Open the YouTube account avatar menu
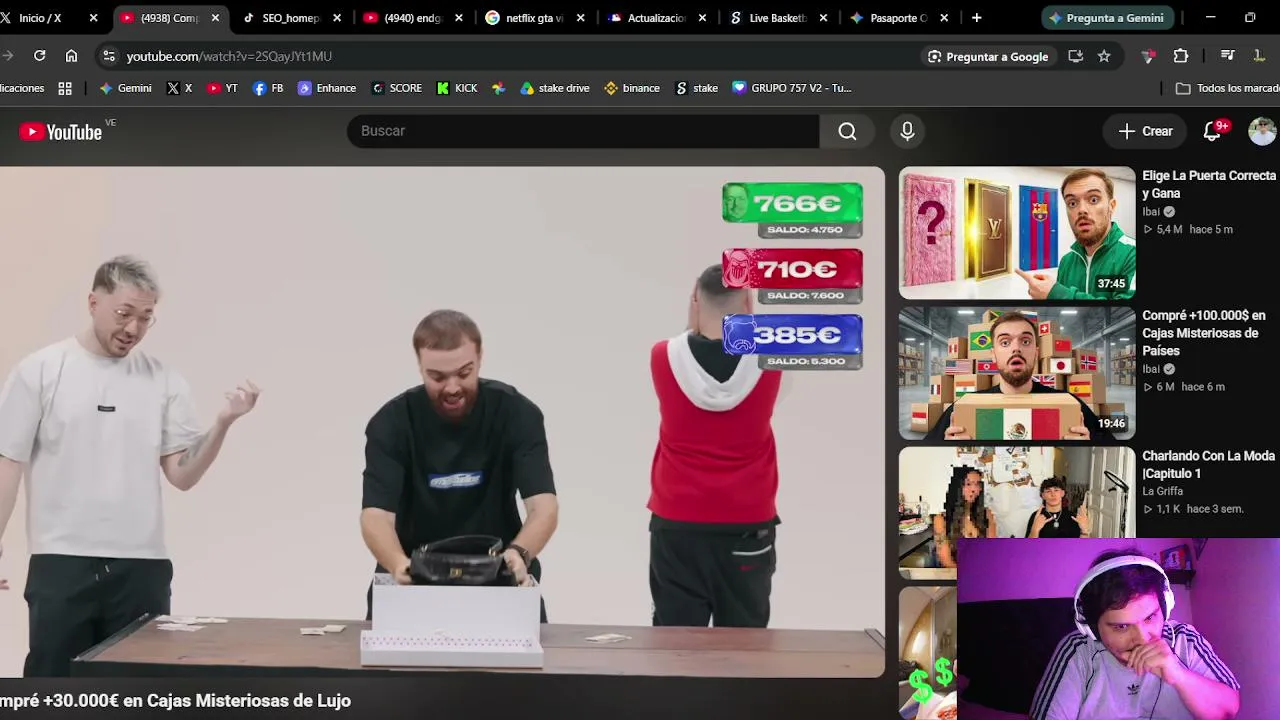The width and height of the screenshot is (1280, 720). (x=1262, y=131)
